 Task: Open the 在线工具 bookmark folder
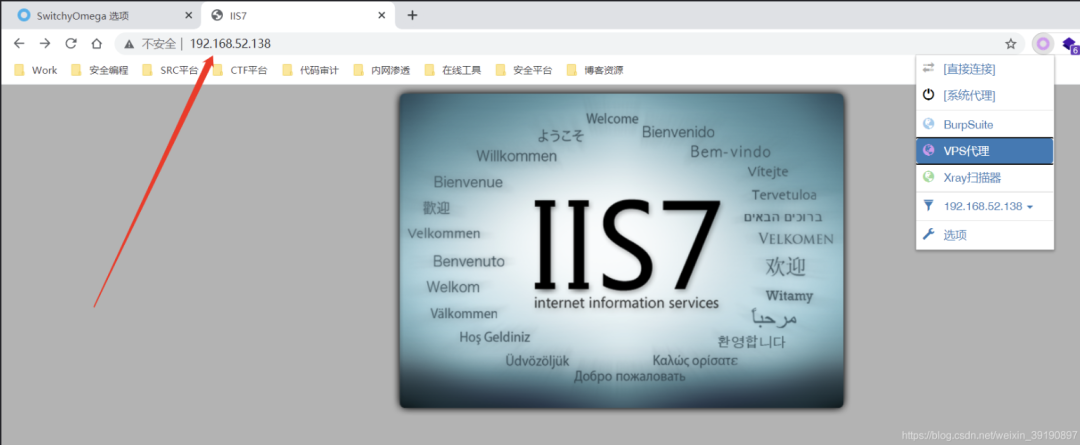[453, 70]
